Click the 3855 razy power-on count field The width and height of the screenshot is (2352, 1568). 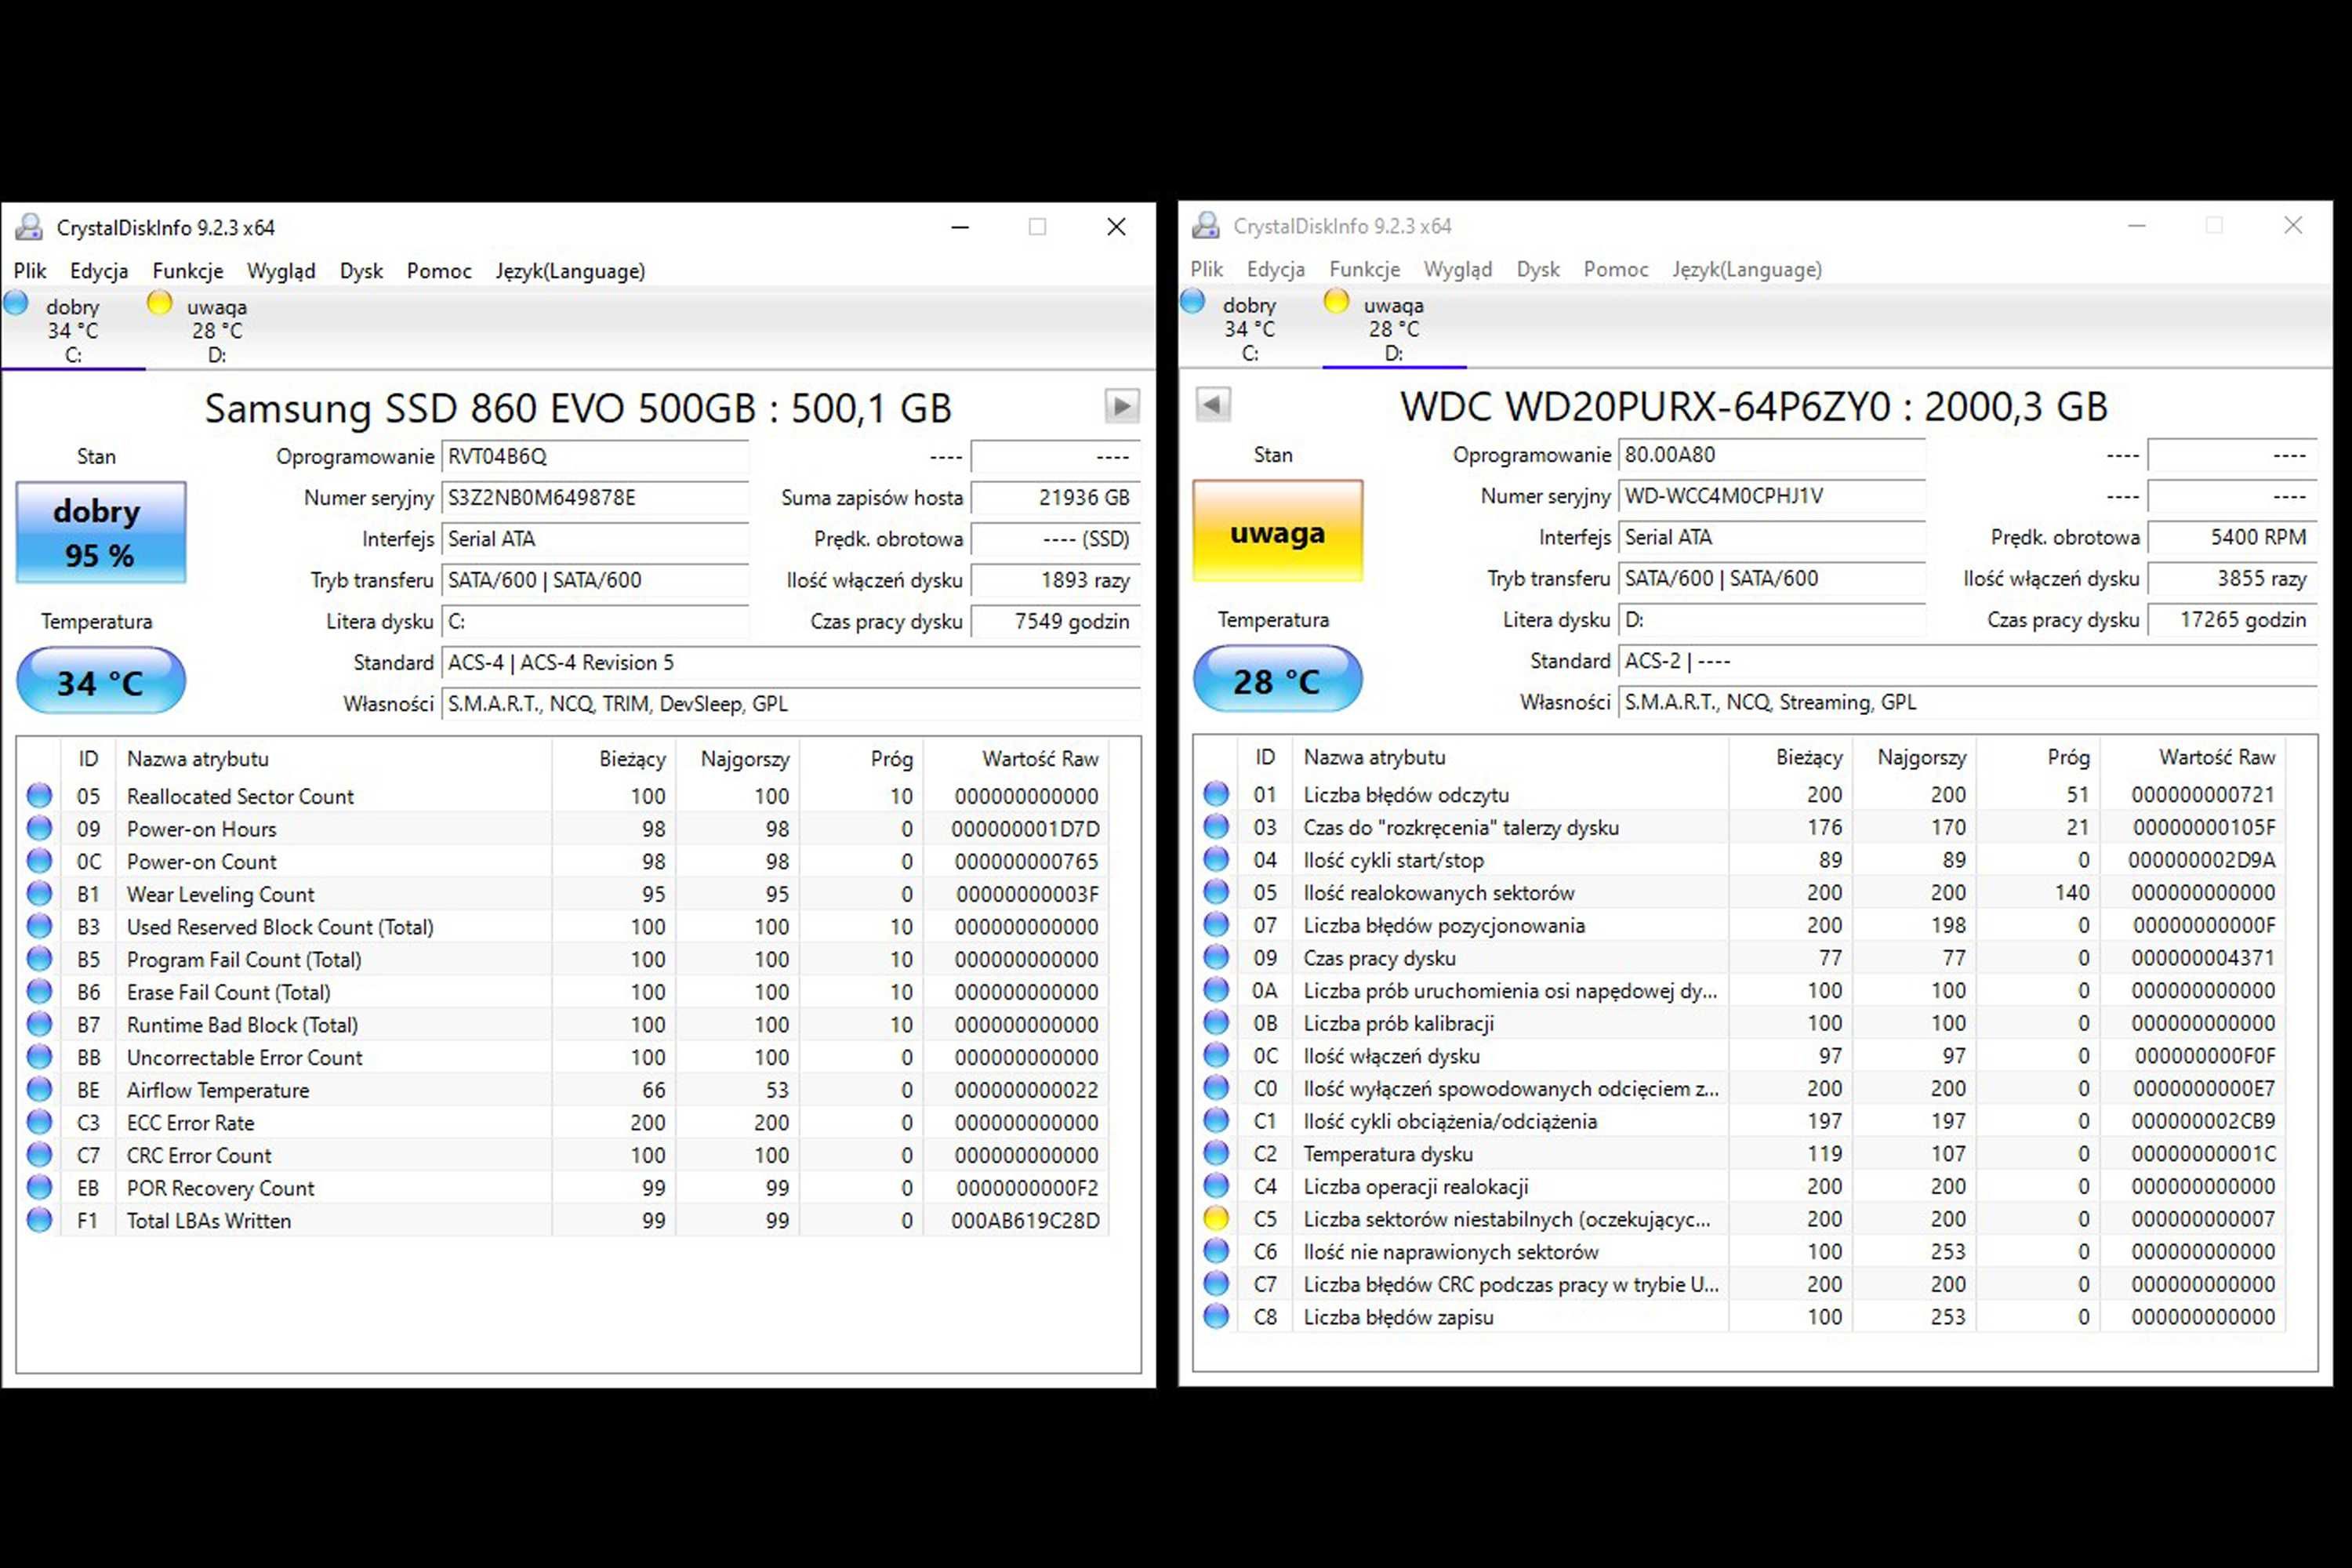click(x=2233, y=579)
